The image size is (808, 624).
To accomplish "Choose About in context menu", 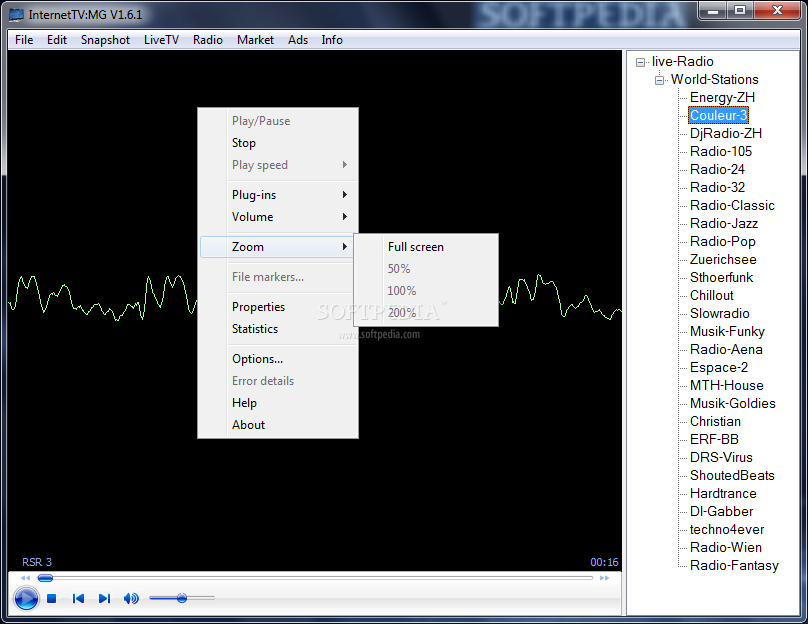I will click(x=278, y=425).
